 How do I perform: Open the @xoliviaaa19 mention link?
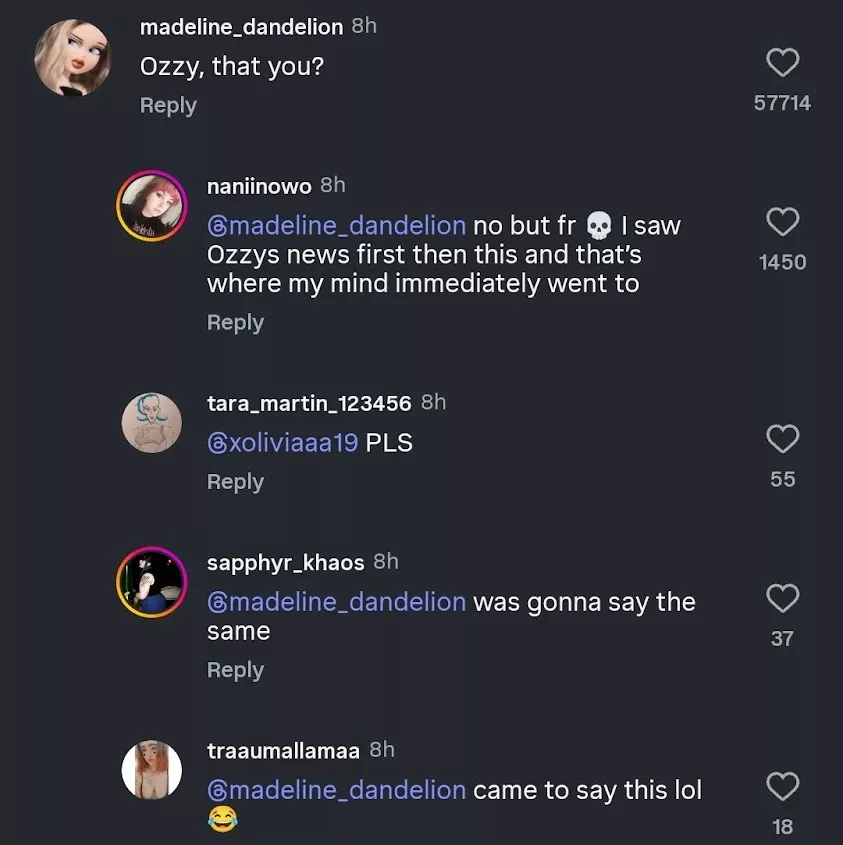pos(282,442)
